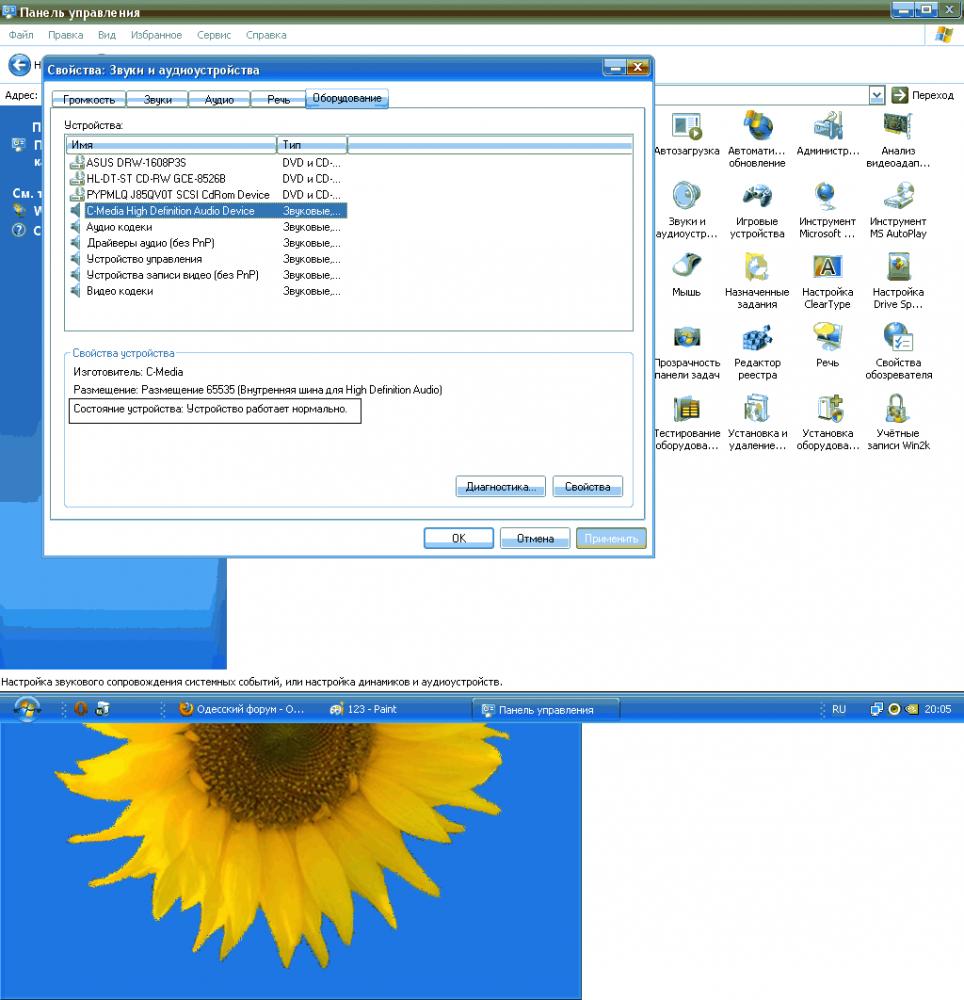964x1000 pixels.
Task: Open Настройка ClearType icon
Action: [827, 268]
